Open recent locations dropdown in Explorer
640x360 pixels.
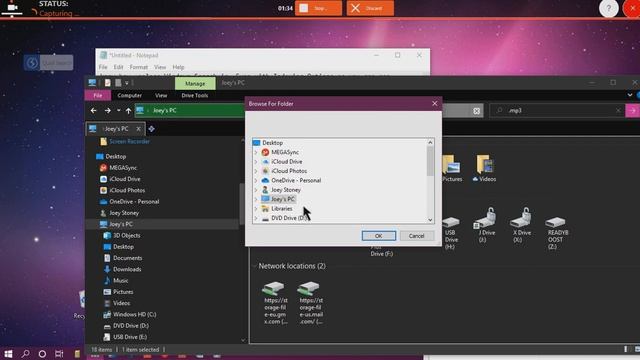point(118,111)
